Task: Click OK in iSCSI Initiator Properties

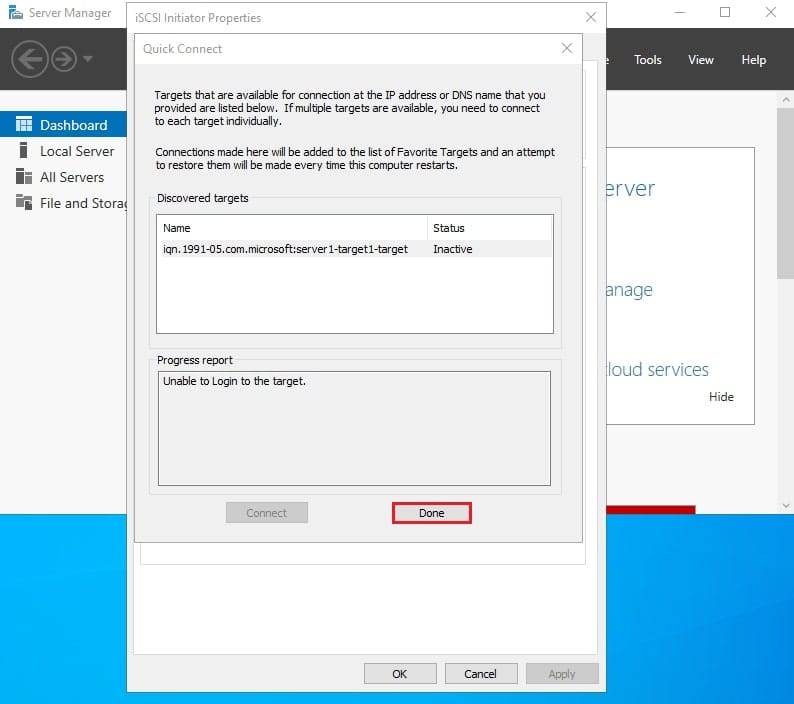Action: [400, 674]
